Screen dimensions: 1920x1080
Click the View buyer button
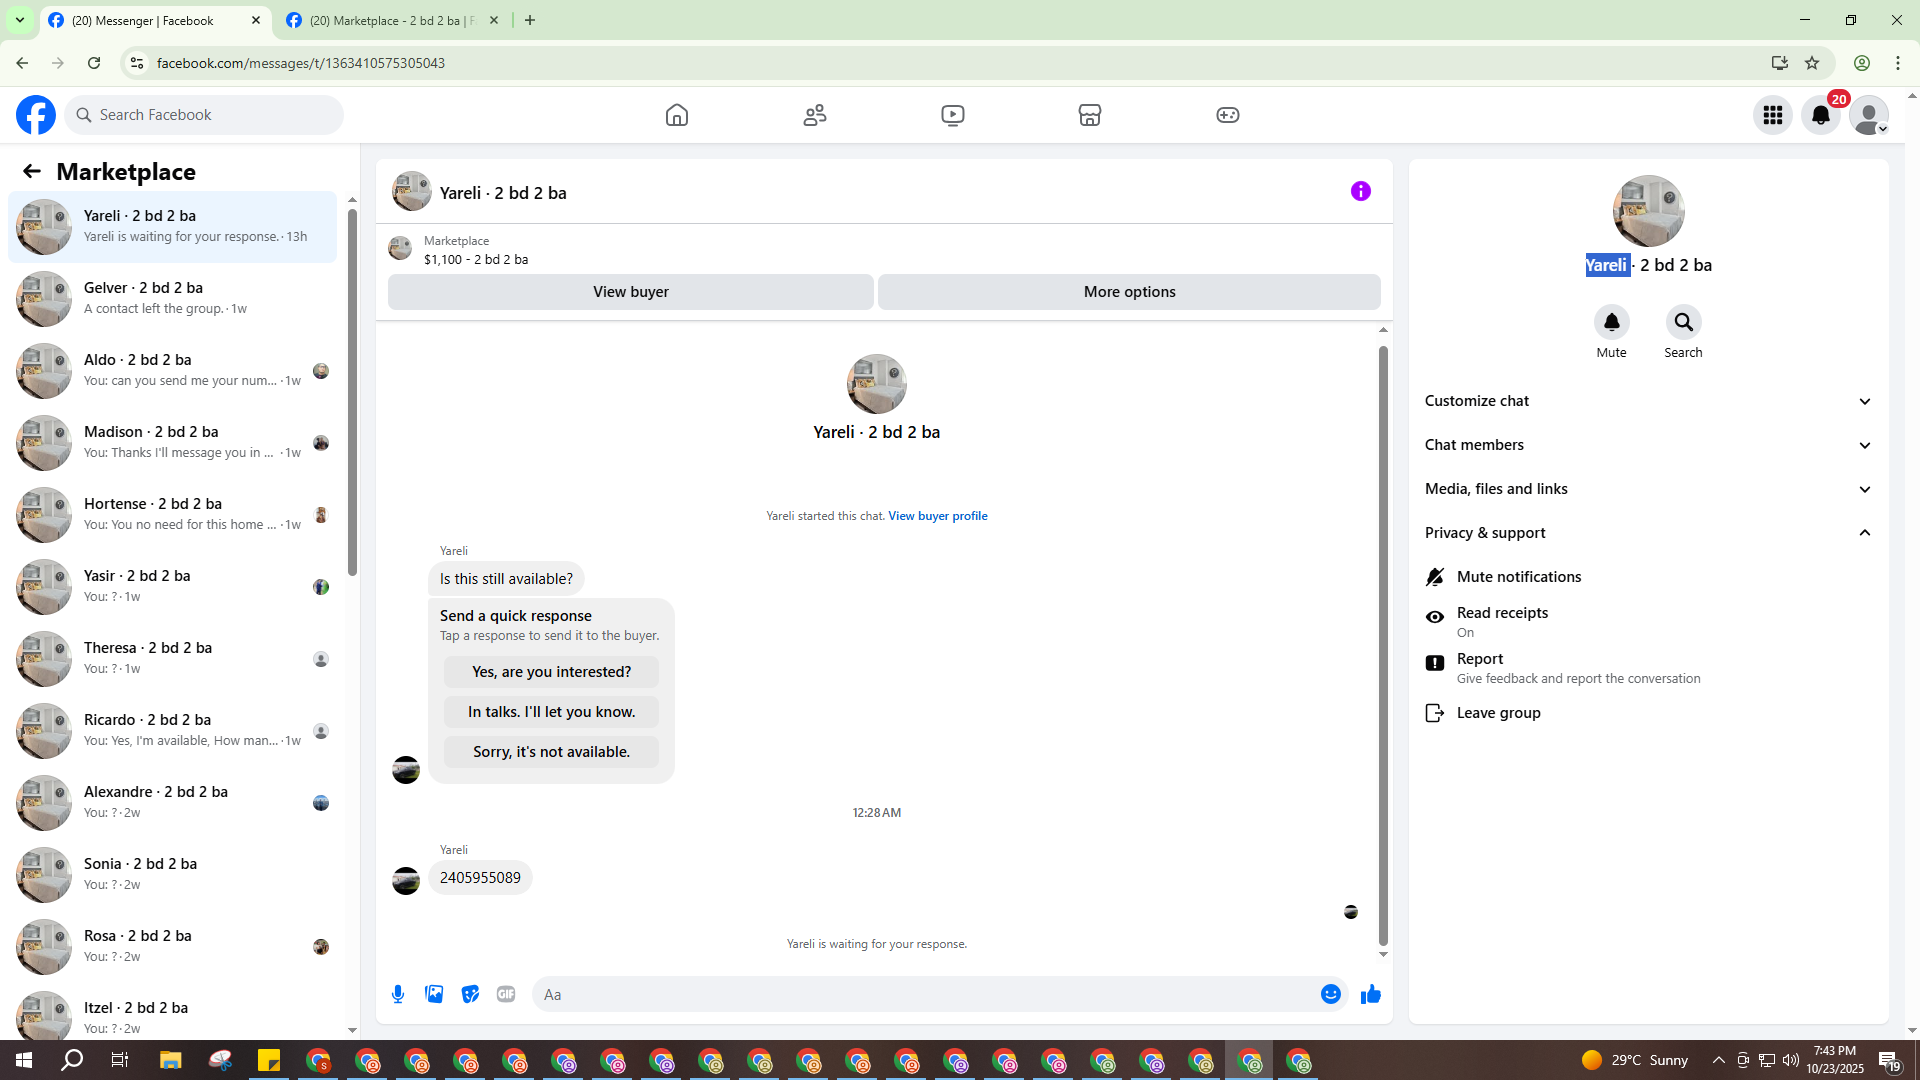(630, 292)
